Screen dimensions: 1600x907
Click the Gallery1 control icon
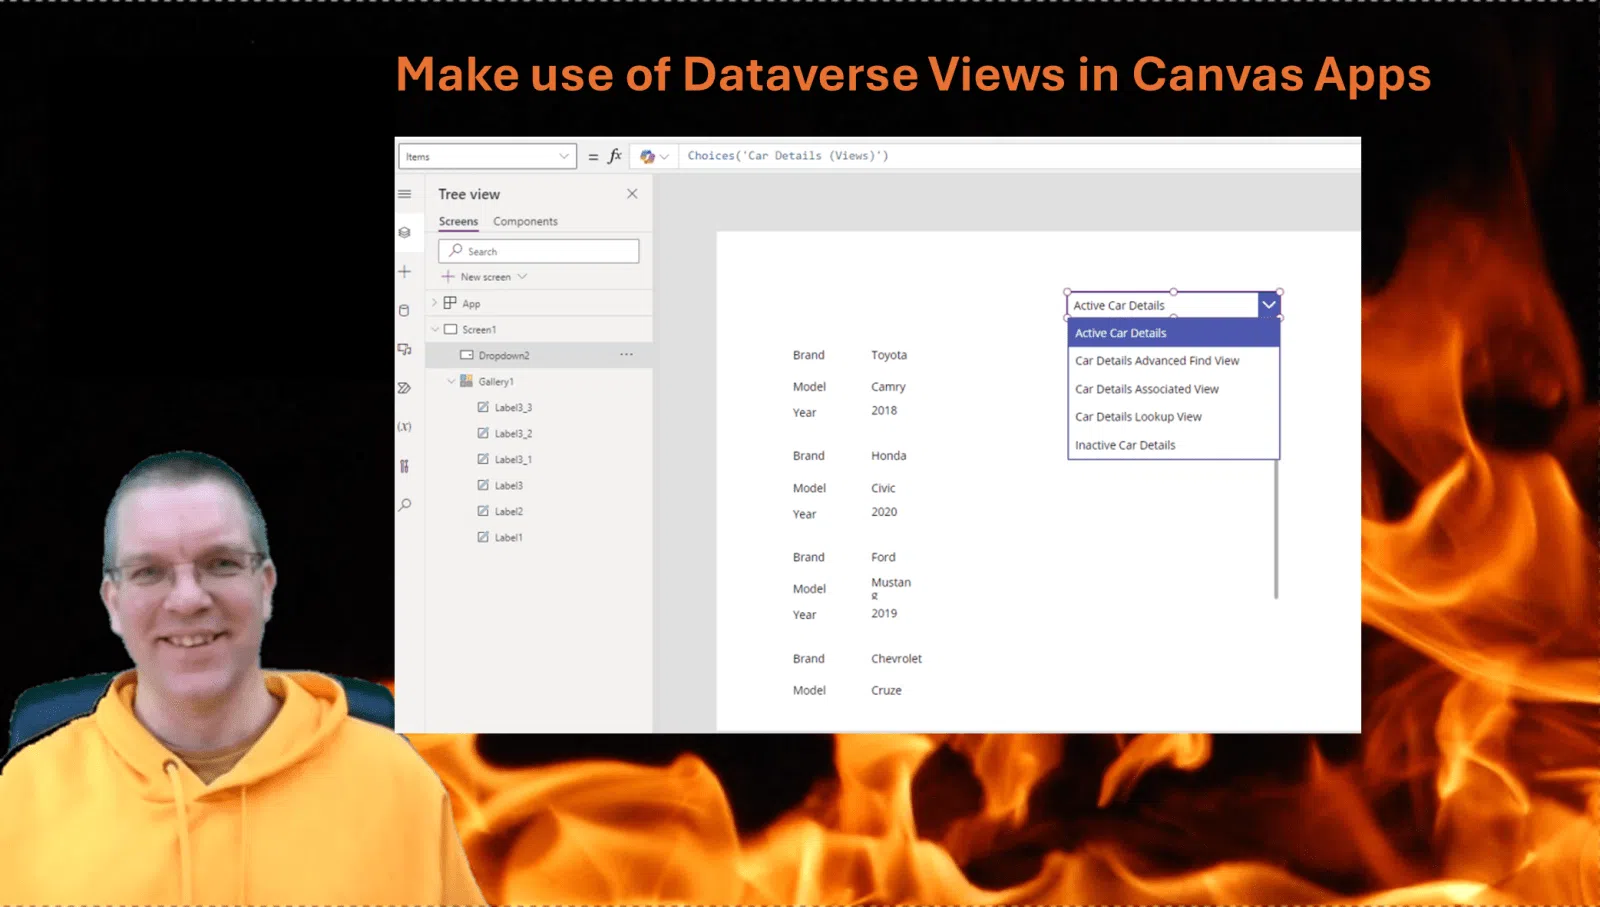[466, 381]
